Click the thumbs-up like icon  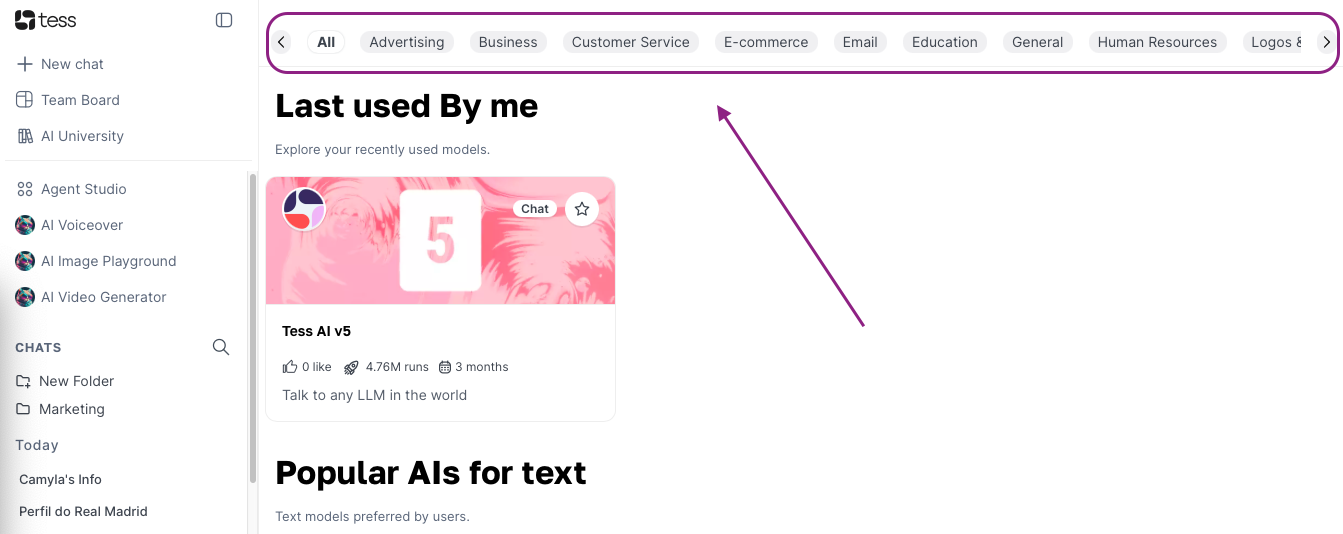pos(290,367)
